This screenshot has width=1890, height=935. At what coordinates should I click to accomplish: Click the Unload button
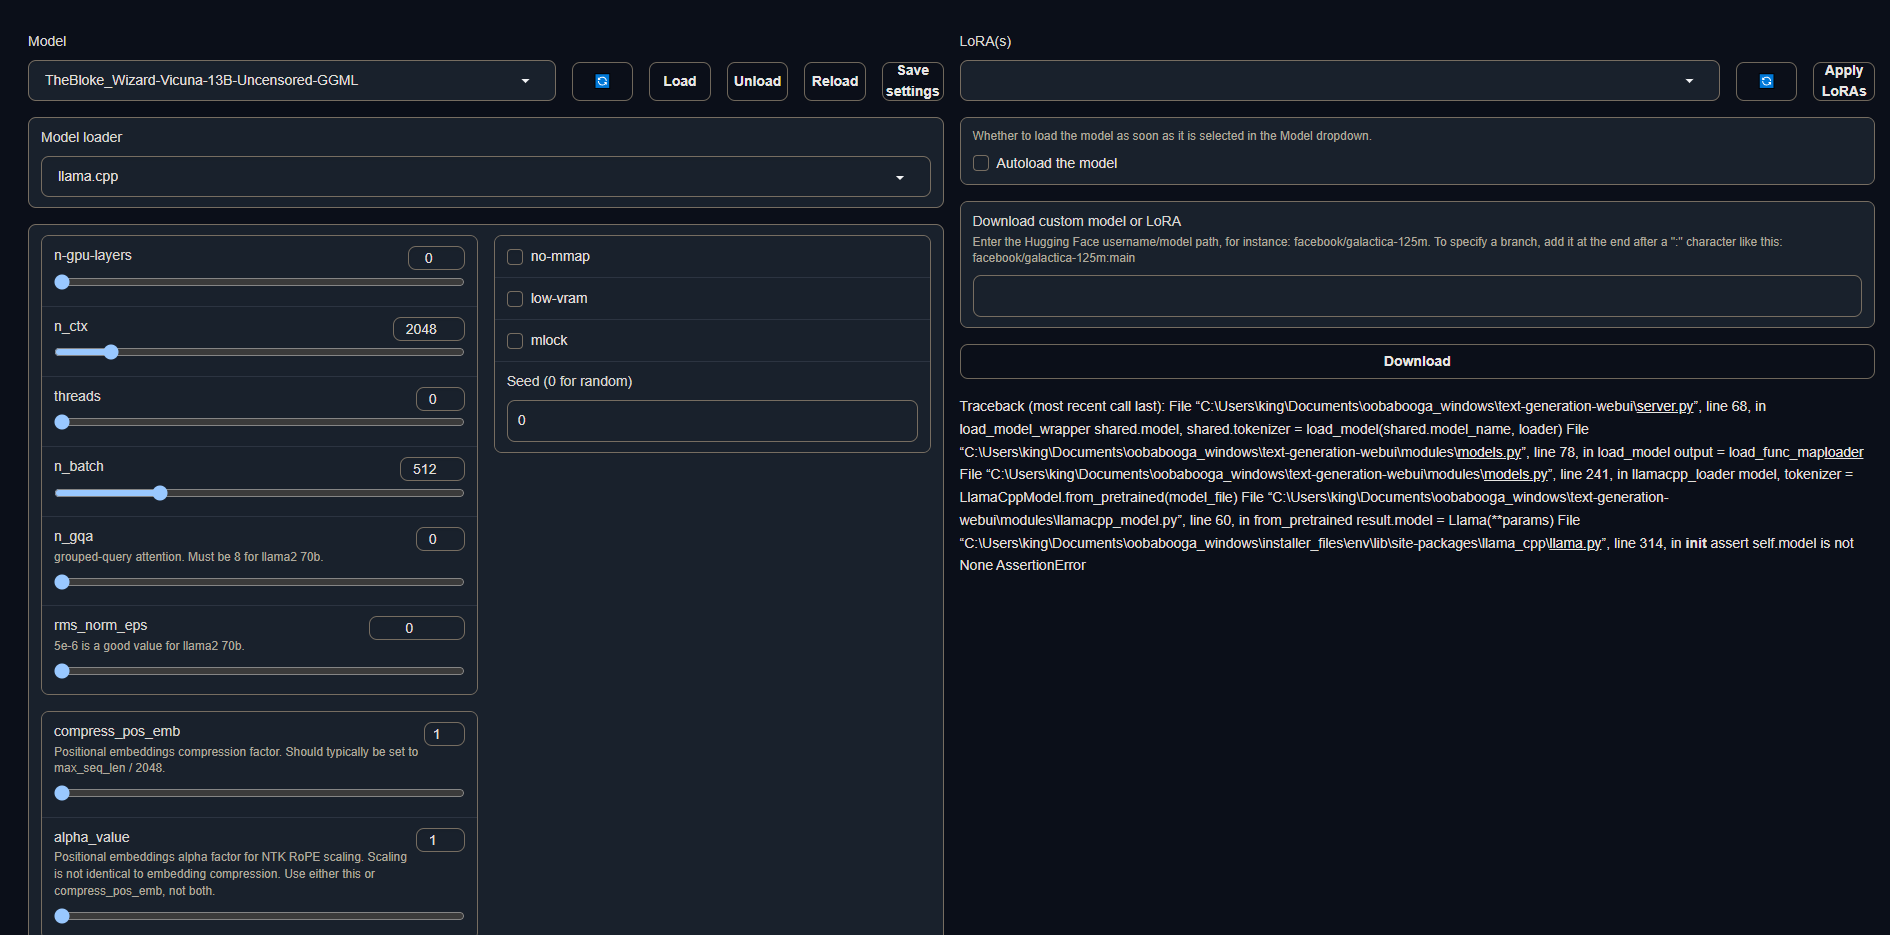tap(757, 81)
